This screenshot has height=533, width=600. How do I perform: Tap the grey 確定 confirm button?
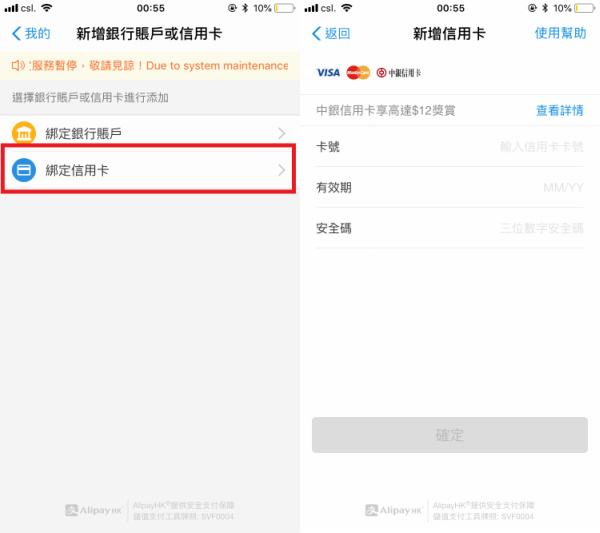[x=450, y=435]
